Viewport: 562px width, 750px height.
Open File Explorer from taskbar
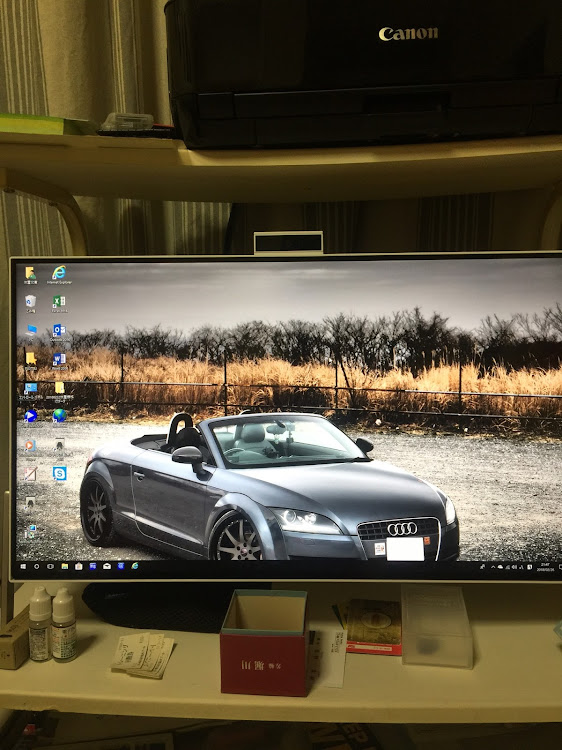[x=65, y=566]
